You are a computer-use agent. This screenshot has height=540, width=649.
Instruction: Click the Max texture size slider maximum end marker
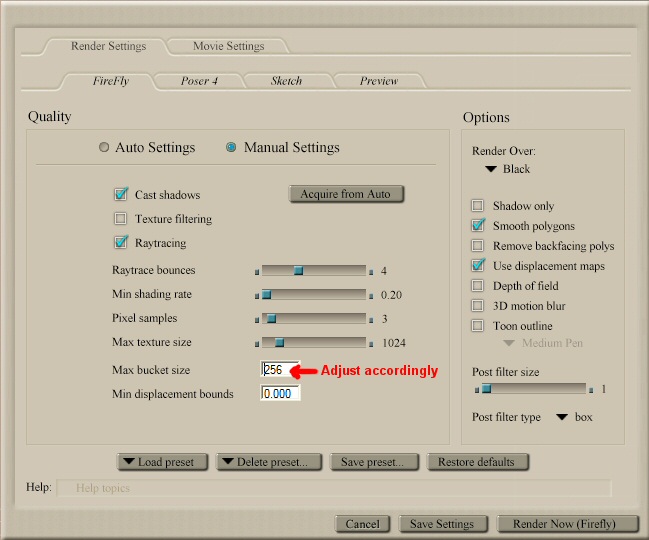[371, 344]
